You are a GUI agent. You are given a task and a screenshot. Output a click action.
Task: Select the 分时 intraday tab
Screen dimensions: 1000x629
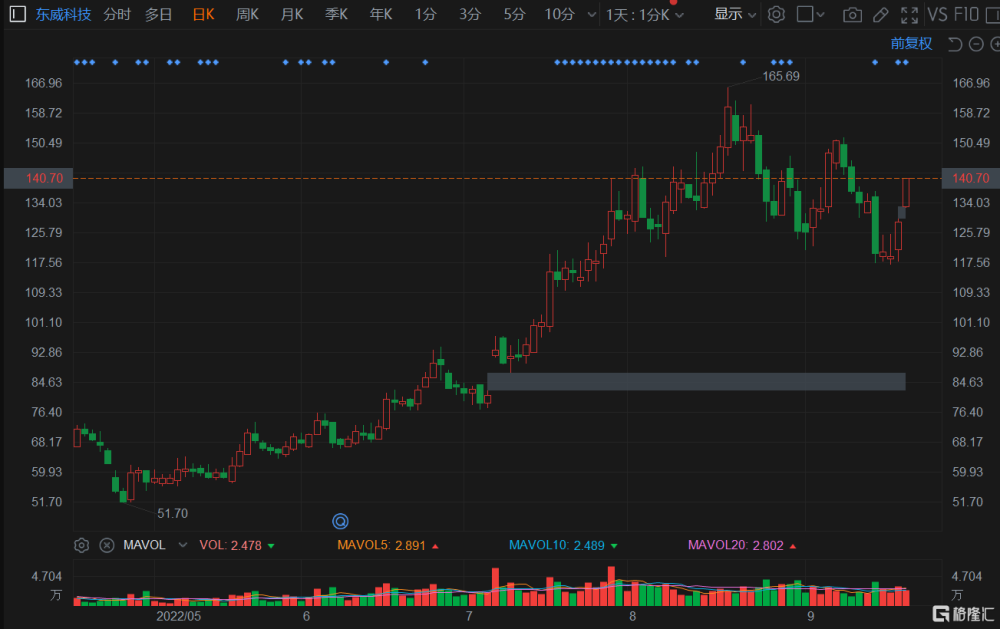[117, 15]
